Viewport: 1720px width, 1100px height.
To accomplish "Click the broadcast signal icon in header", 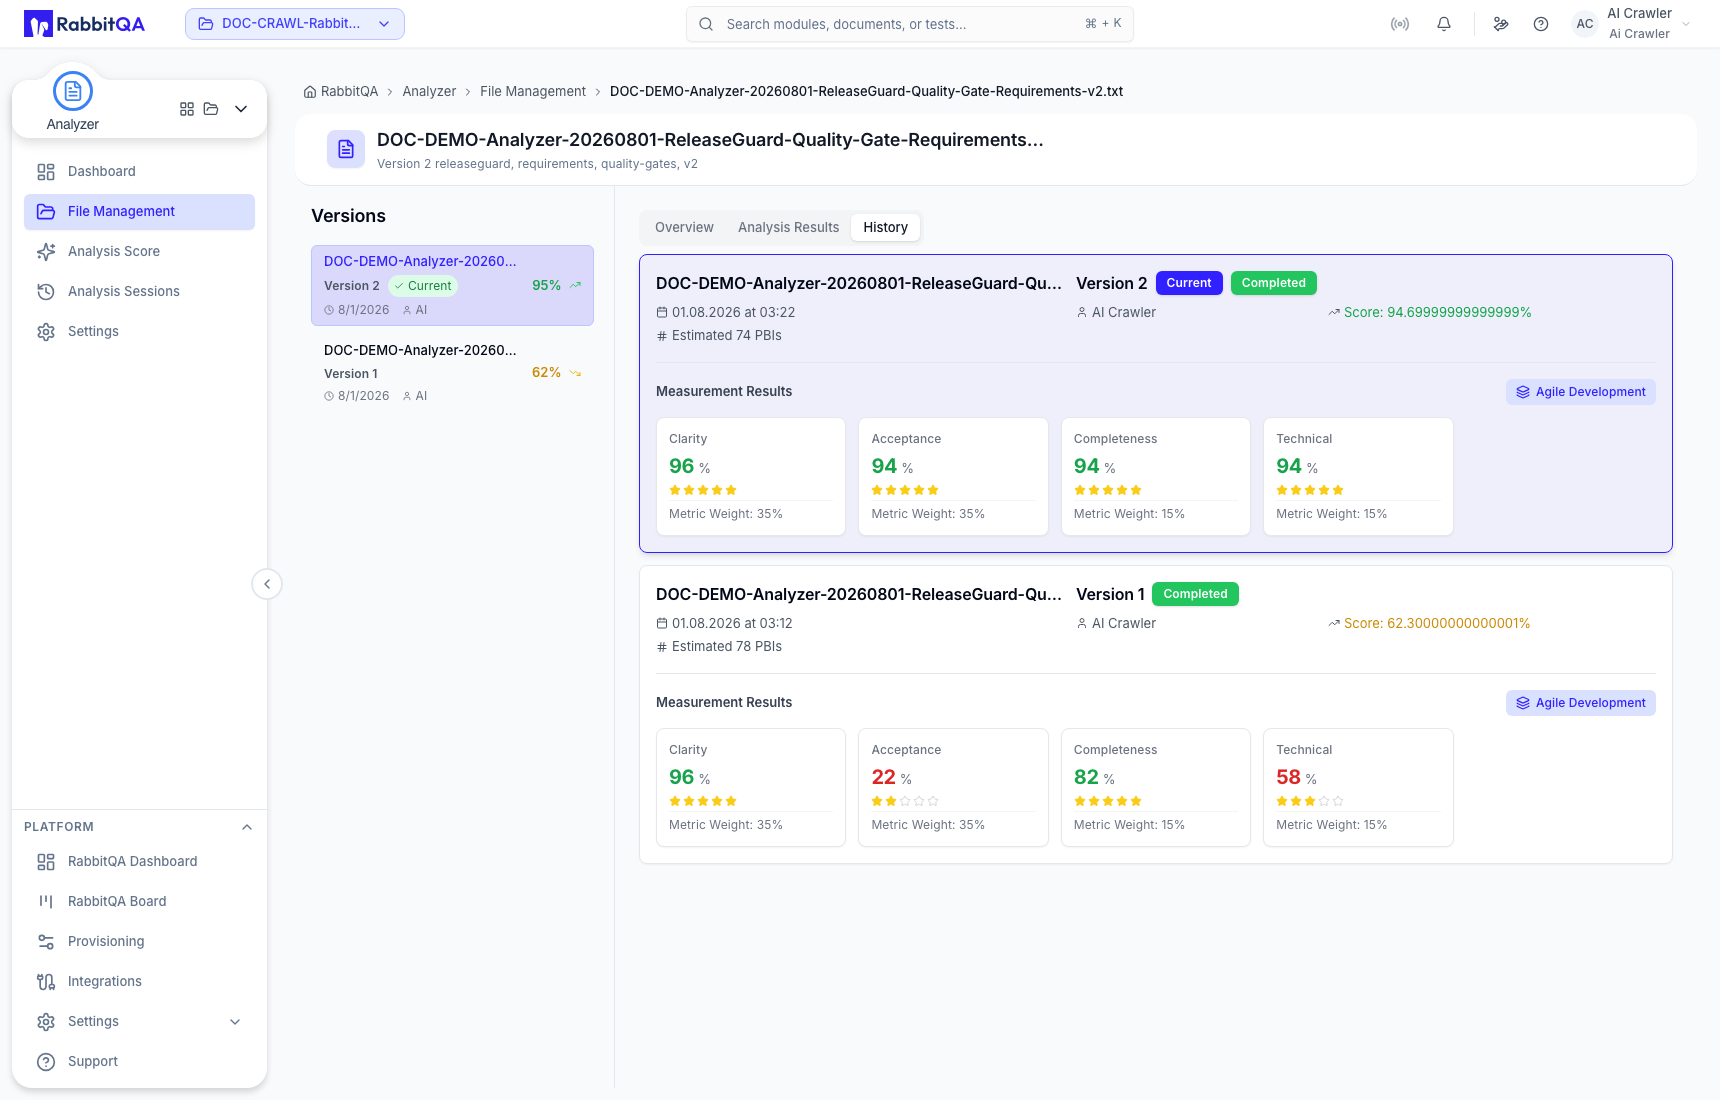I will tap(1400, 24).
